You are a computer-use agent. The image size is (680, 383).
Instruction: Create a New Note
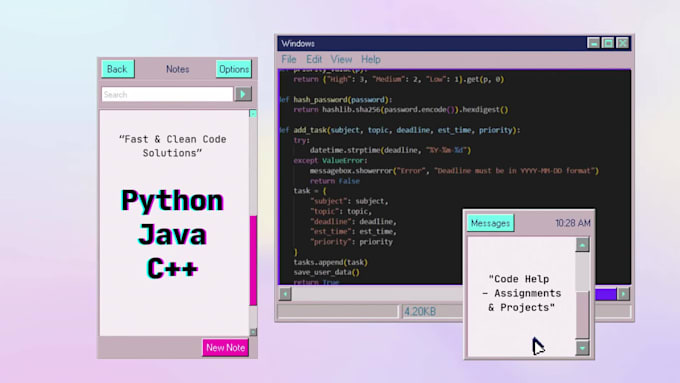226,347
